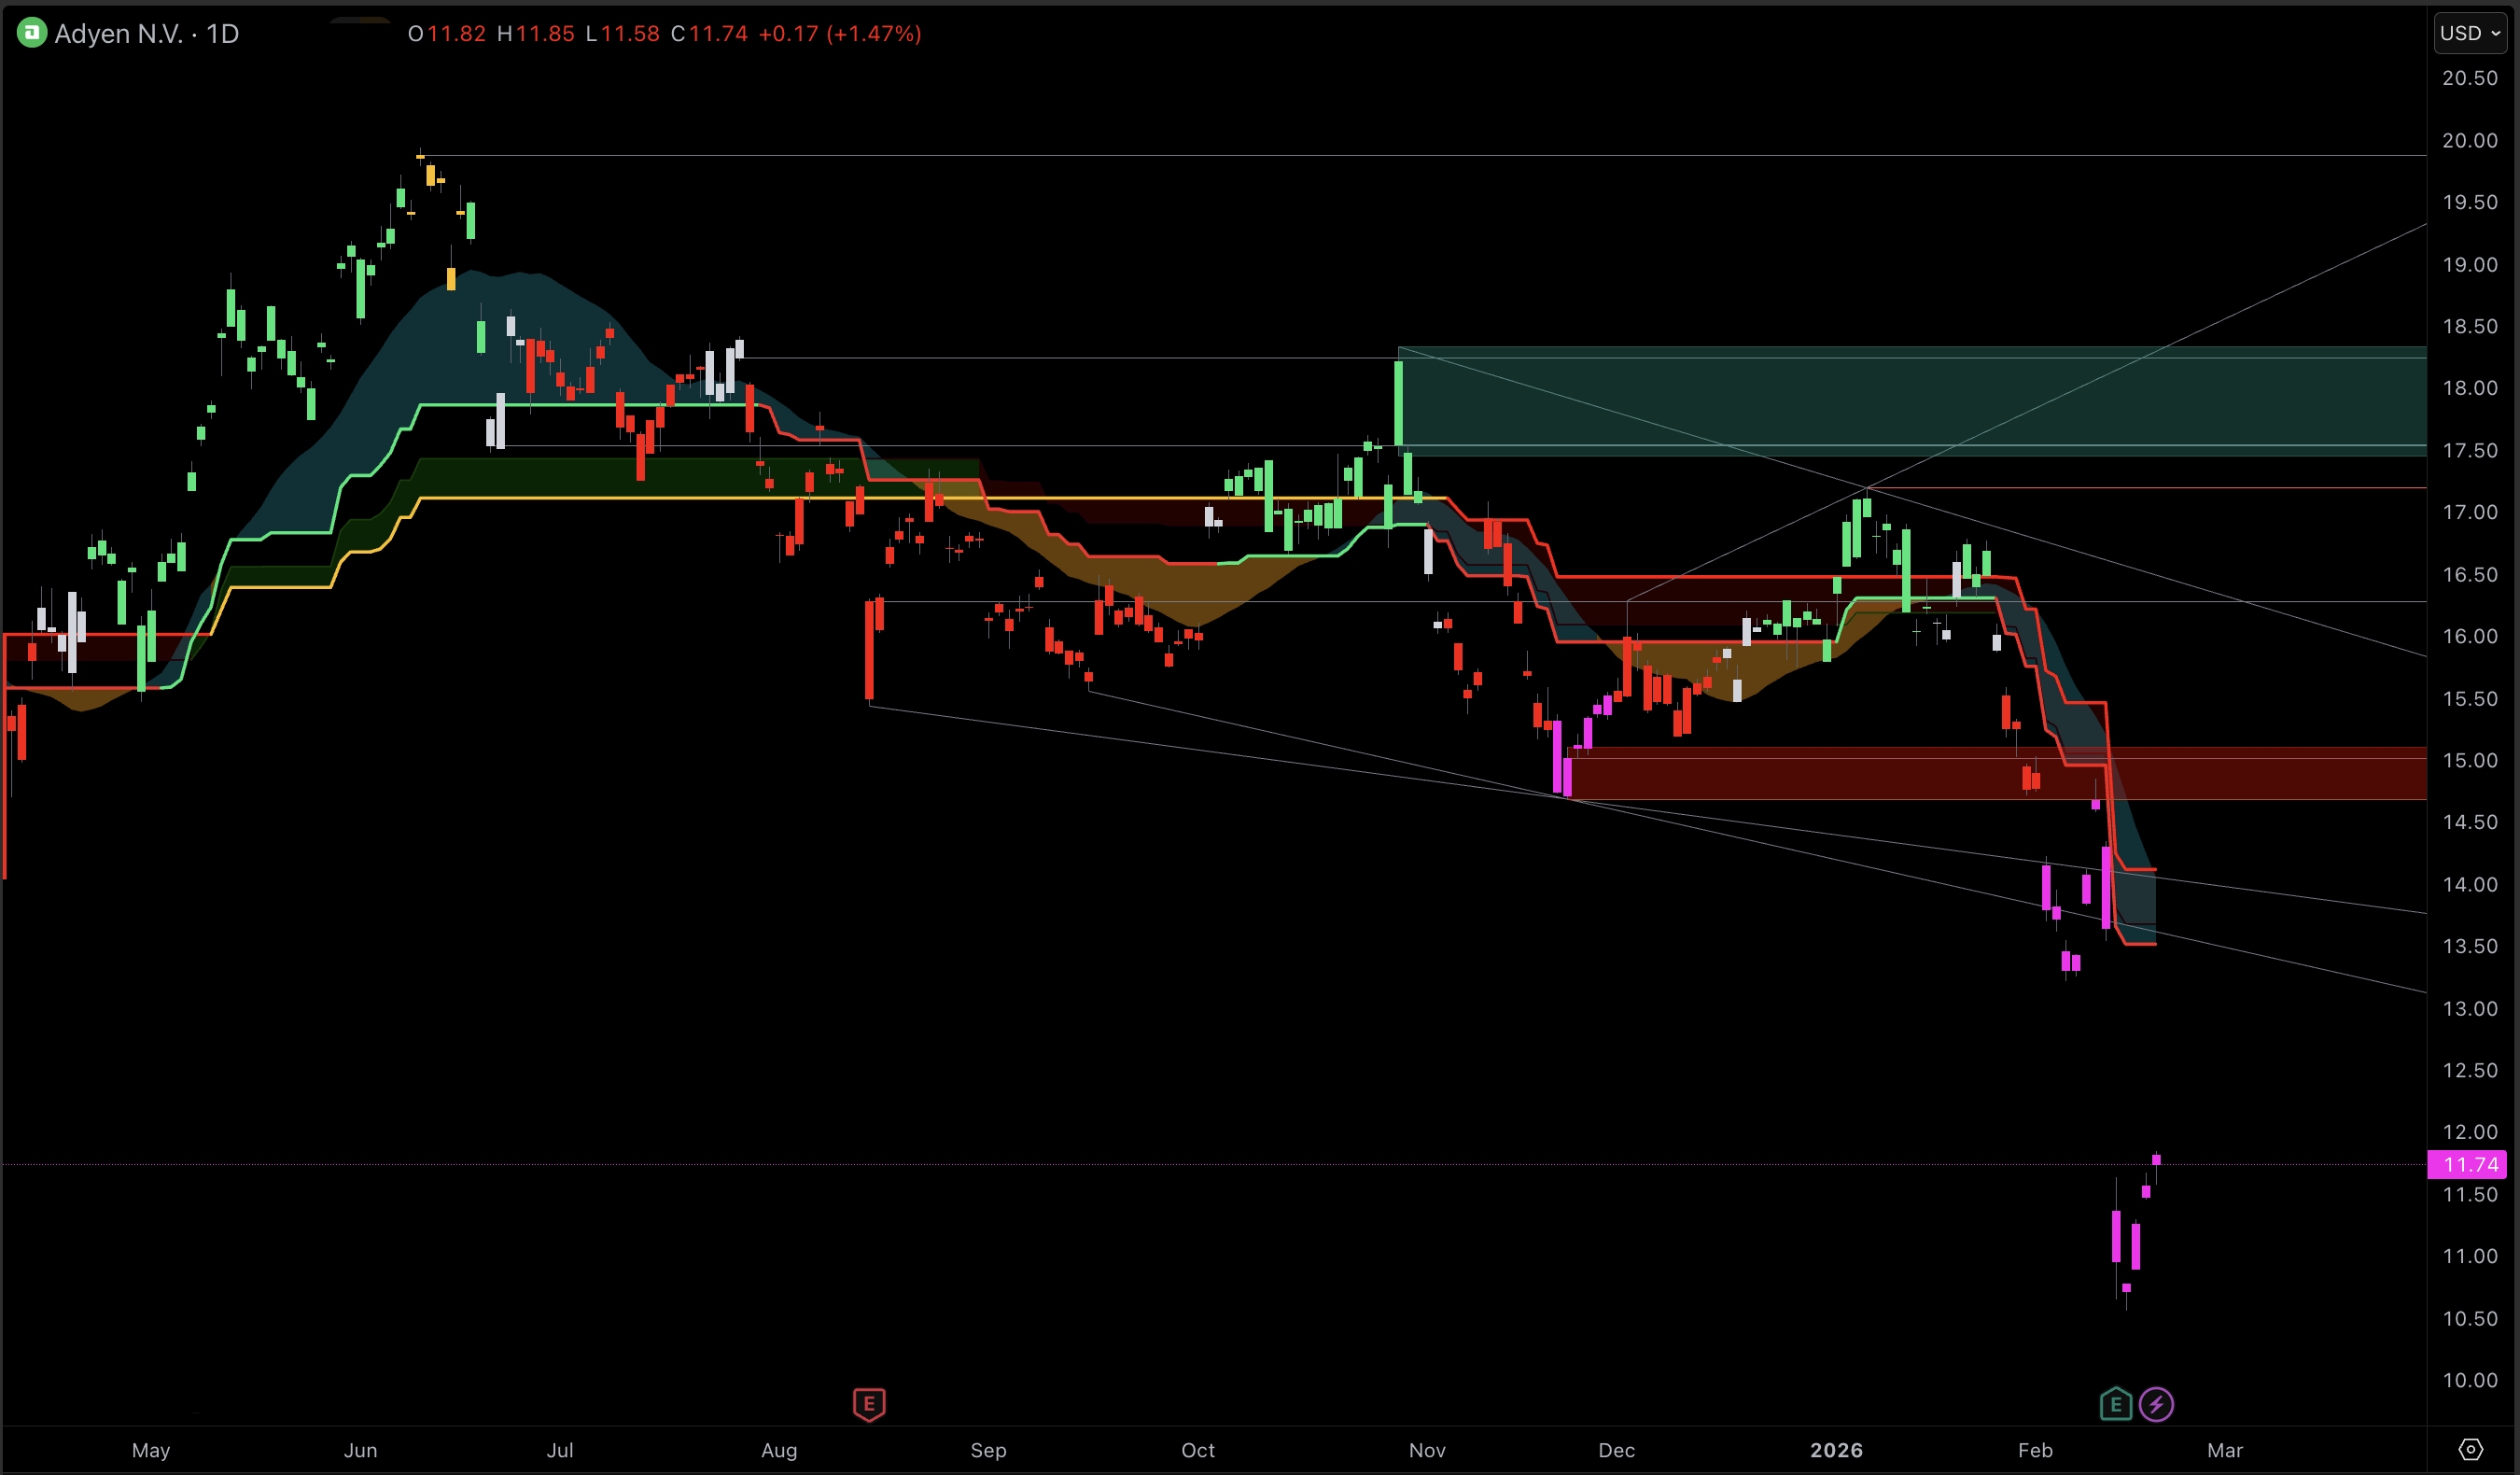Click the purple lightning bolt indicator icon
Viewport: 2520px width, 1475px height.
pyautogui.click(x=2157, y=1404)
